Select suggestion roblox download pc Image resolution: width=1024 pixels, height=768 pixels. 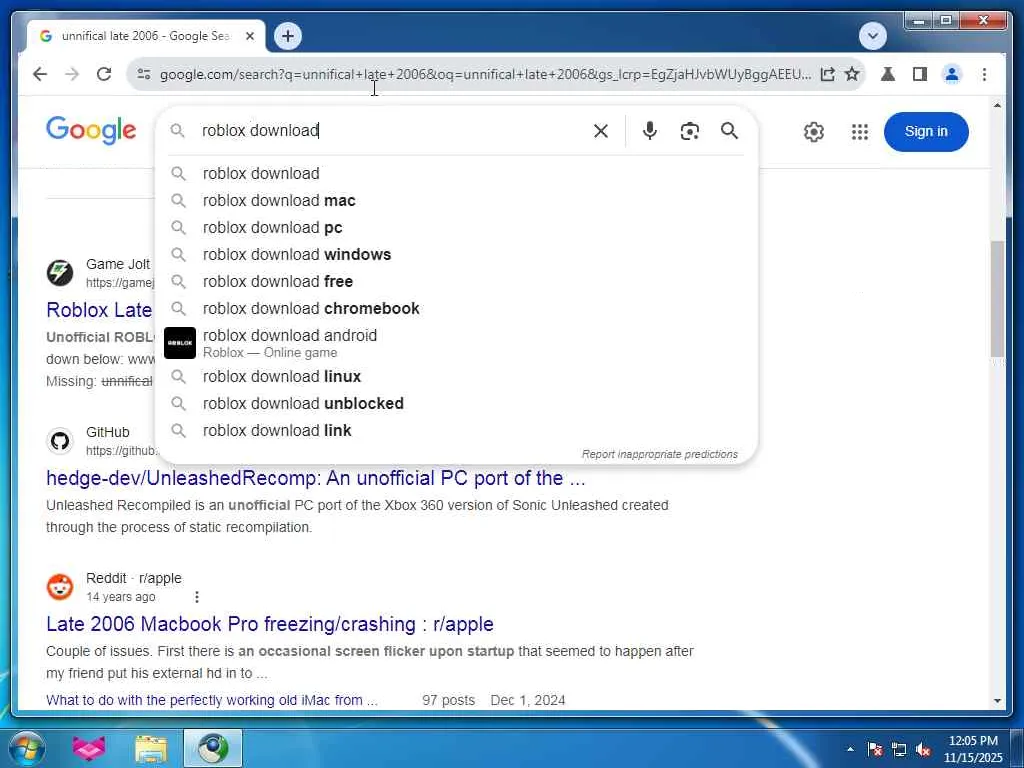click(x=456, y=227)
